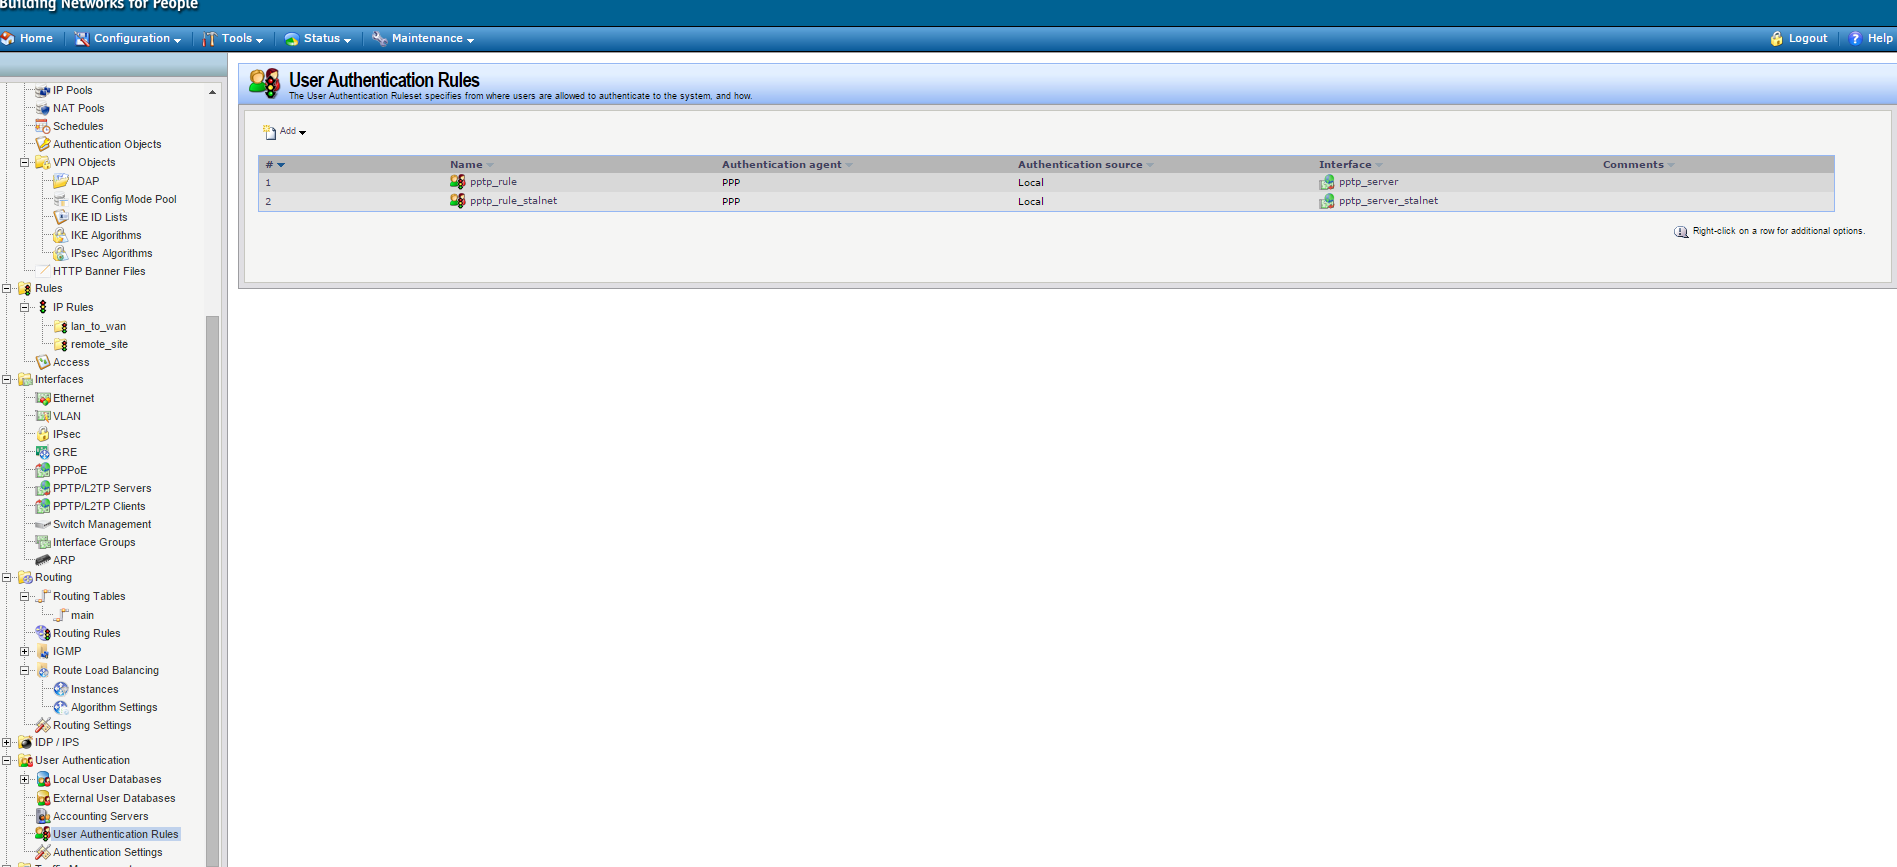Open the pptp_rule authentication rule

[493, 182]
